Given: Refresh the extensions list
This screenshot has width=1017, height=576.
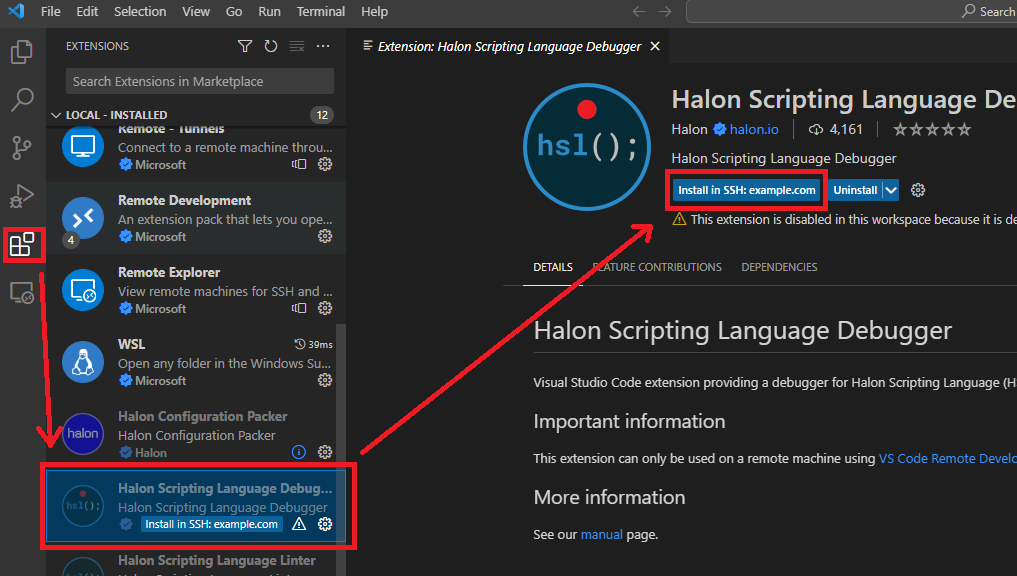Looking at the screenshot, I should coord(271,46).
